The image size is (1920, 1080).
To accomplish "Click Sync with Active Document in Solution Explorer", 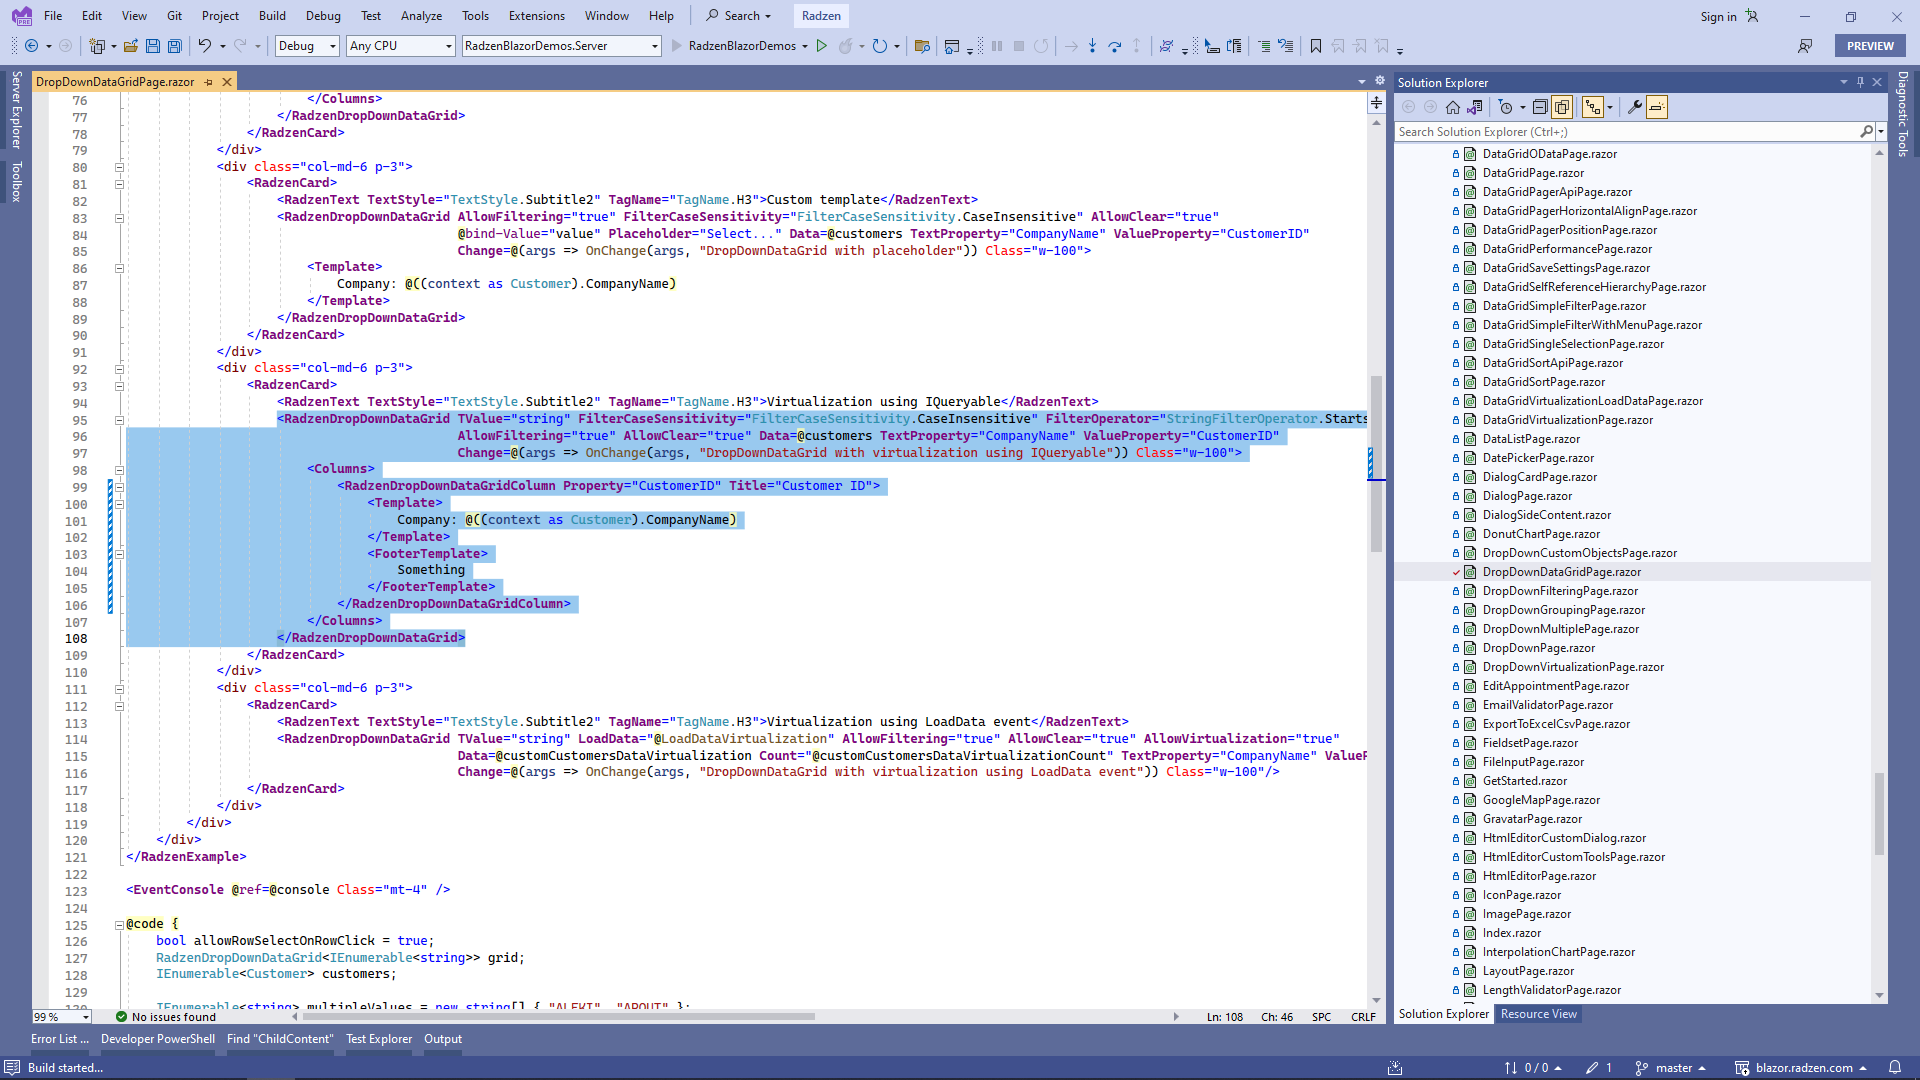I will (x=1478, y=107).
